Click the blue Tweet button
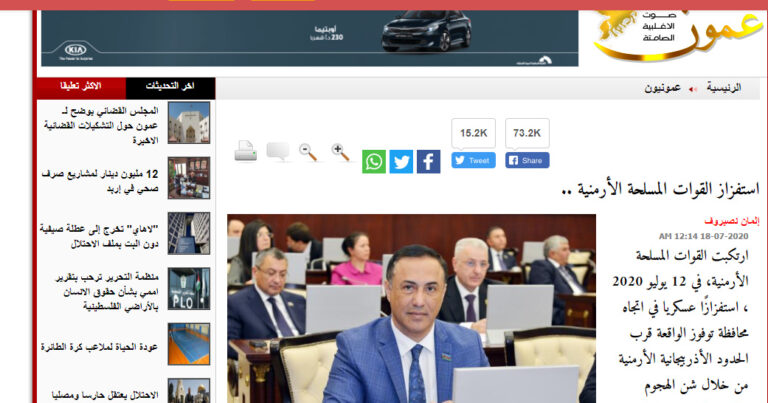The width and height of the screenshot is (768, 403). tap(473, 160)
